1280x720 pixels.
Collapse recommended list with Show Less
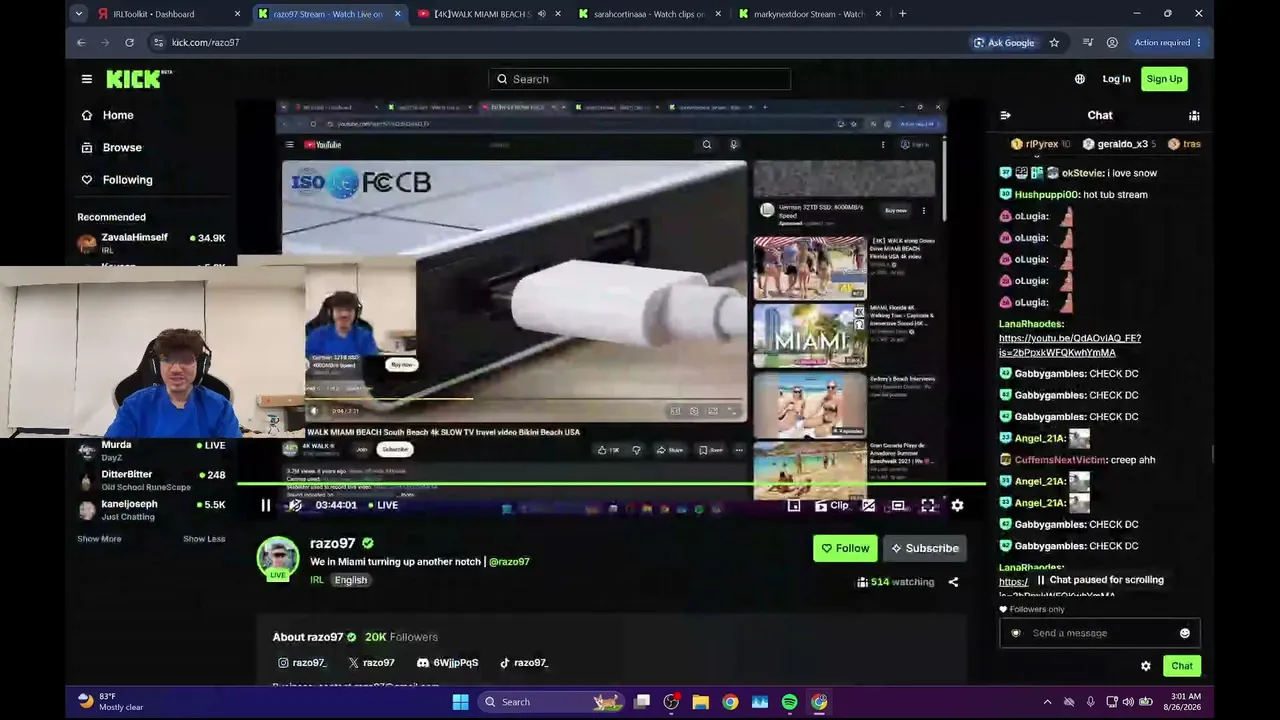click(204, 539)
